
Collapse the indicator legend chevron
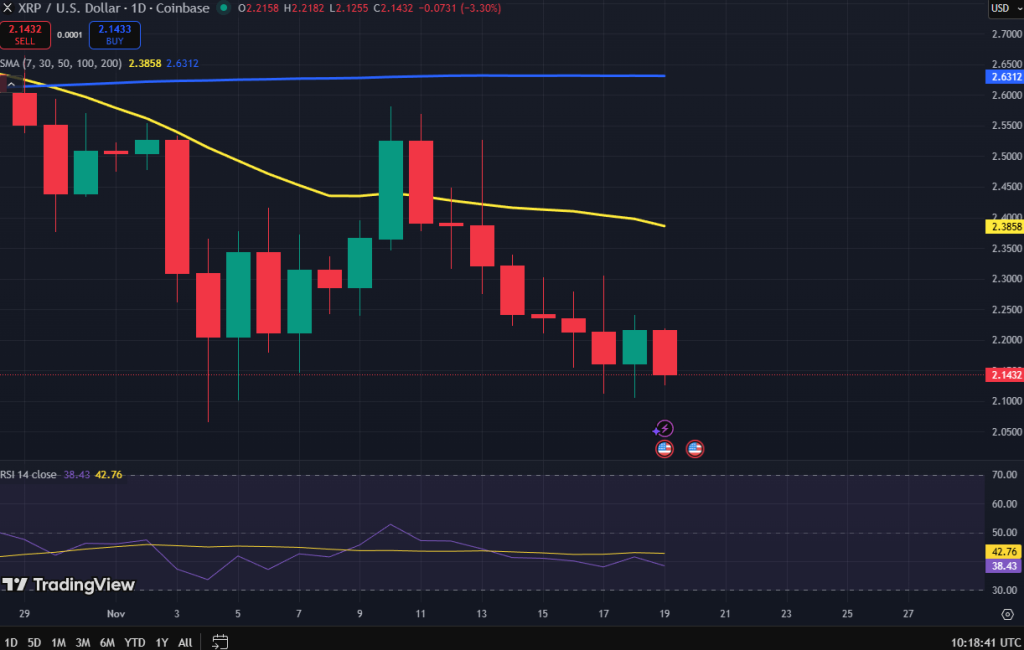[11, 85]
